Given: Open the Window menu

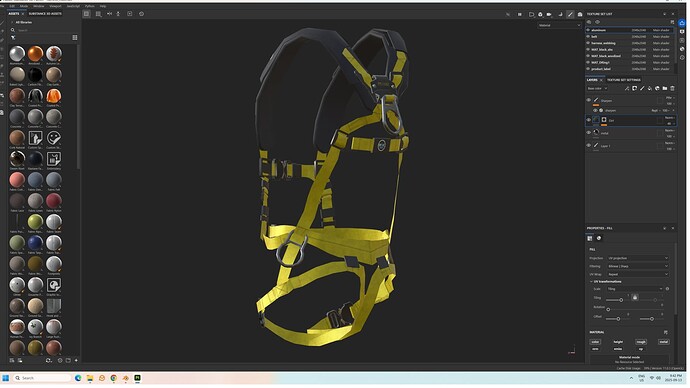Looking at the screenshot, I should point(39,6).
